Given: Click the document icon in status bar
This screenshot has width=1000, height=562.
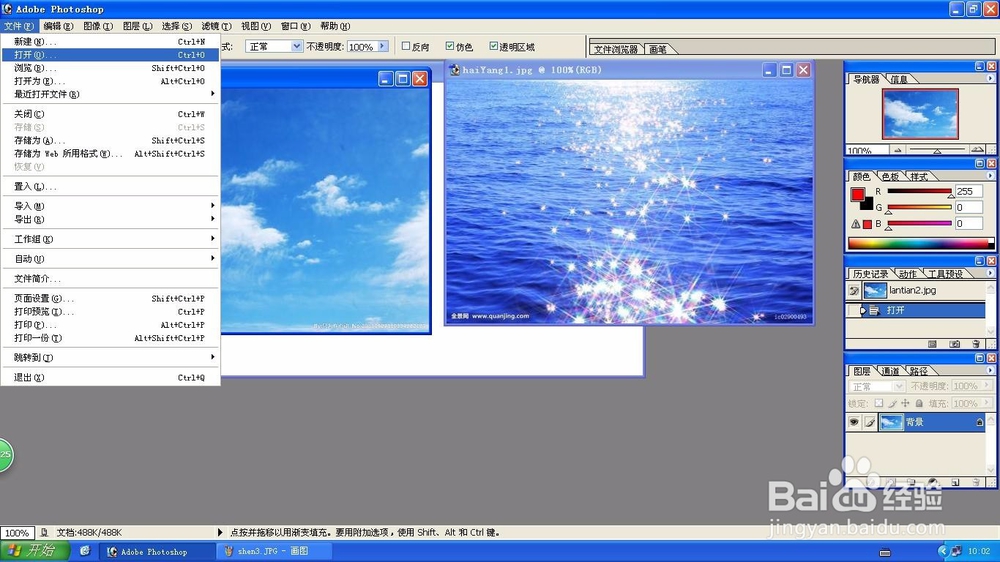Looking at the screenshot, I should point(44,532).
